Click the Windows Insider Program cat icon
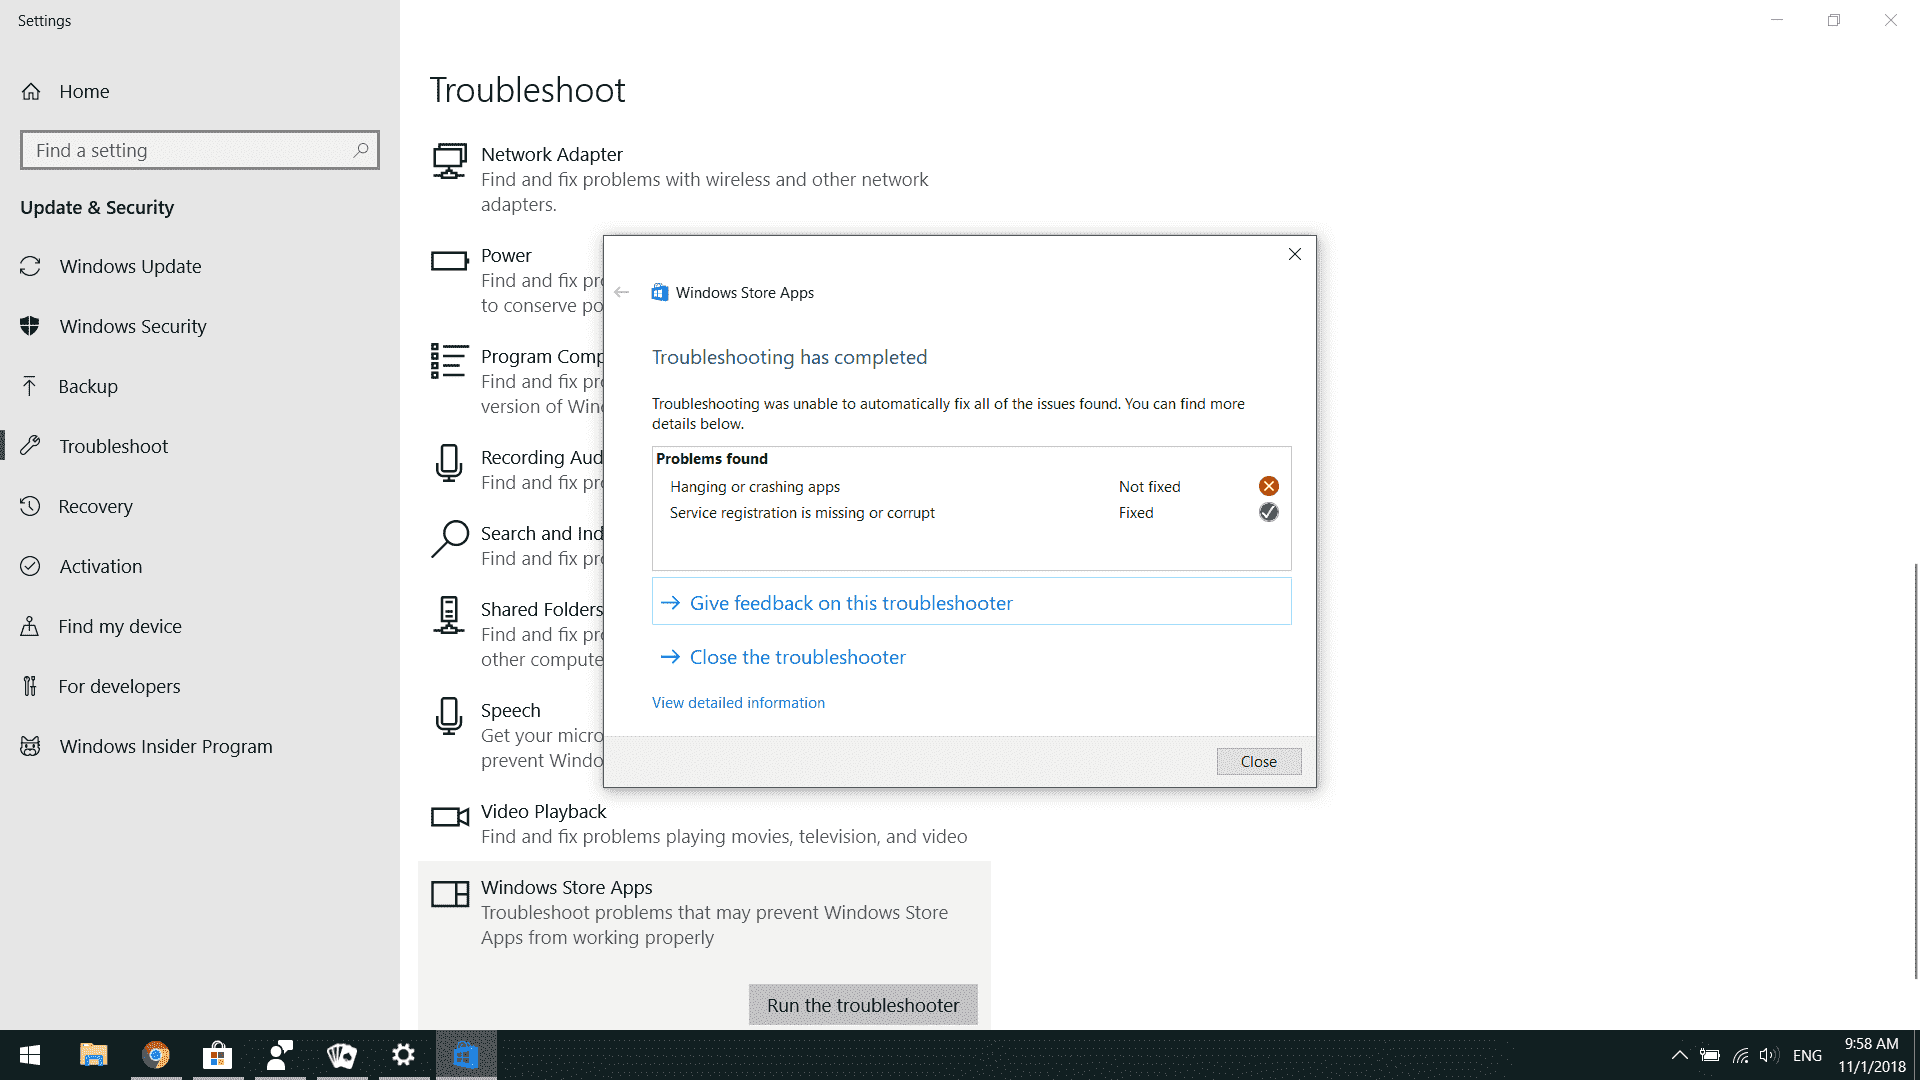 pos(30,746)
